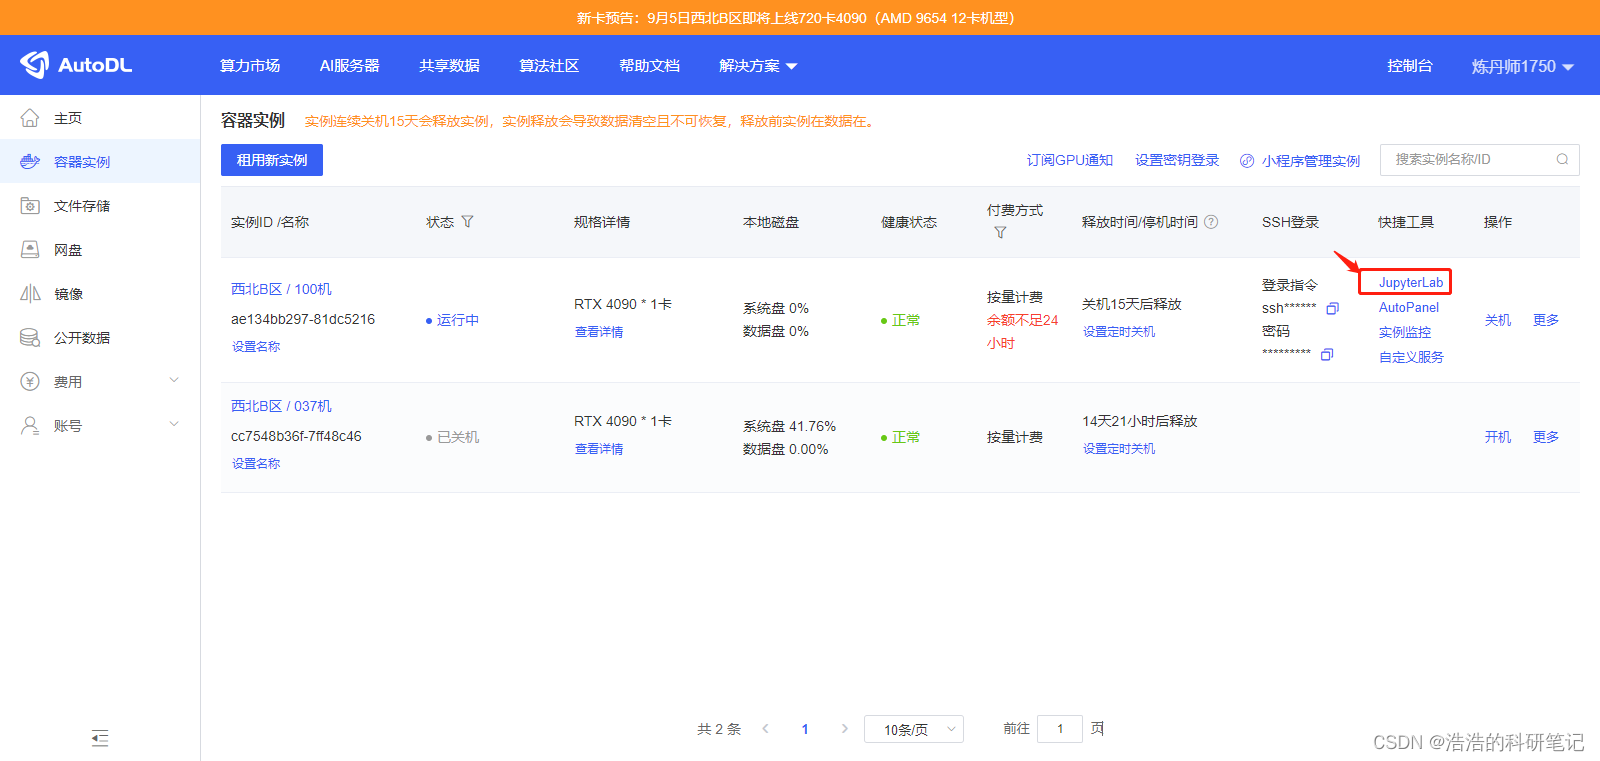Screen dimensions: 1600x761
Task: Click 查看详情 for the 037机 instance
Action: 599,449
